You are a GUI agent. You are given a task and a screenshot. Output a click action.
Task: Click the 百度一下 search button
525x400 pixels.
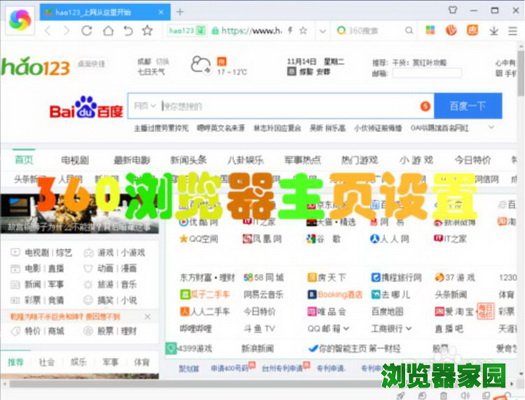468,106
